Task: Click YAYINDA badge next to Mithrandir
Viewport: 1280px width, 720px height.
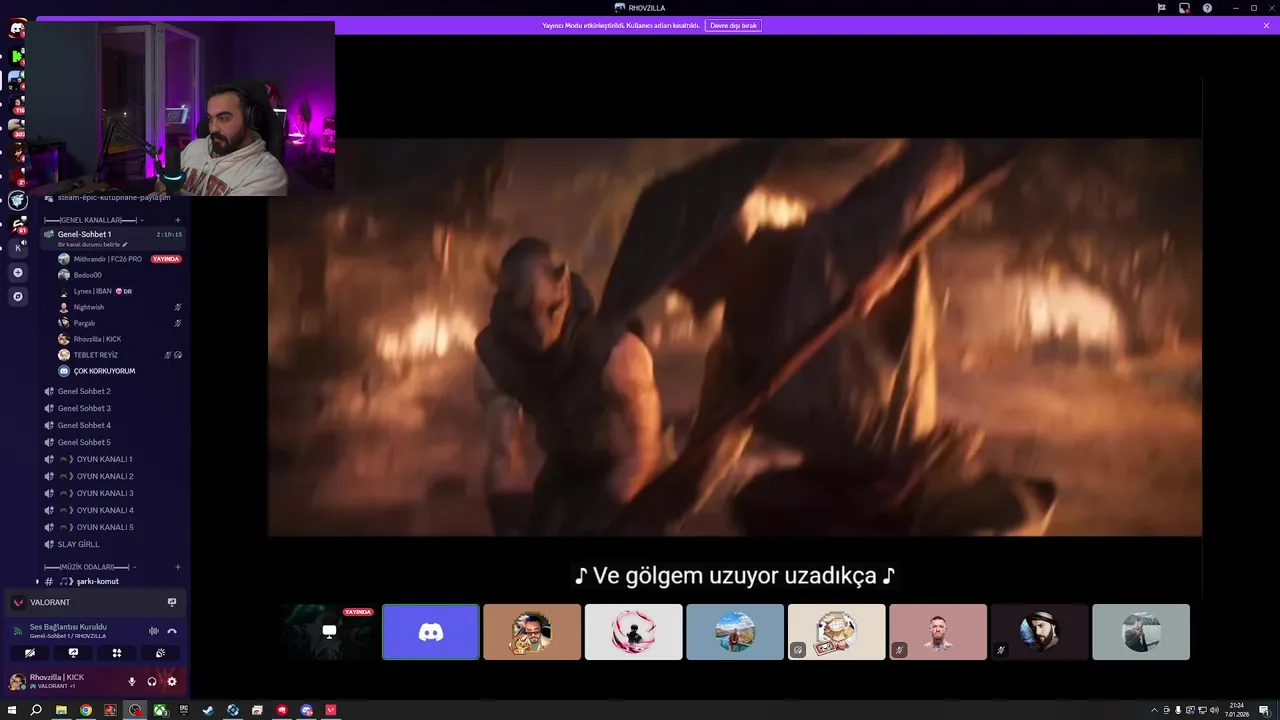Action: (165, 259)
